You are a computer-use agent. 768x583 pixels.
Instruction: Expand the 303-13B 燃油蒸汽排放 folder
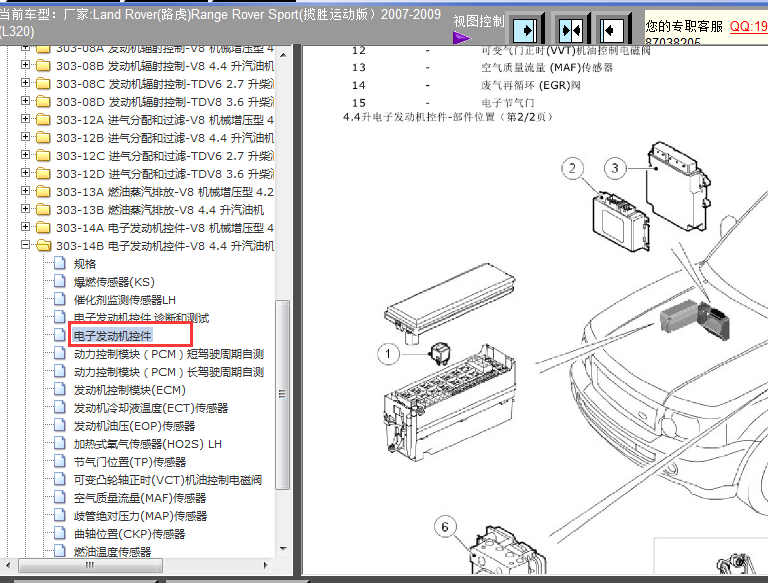coord(25,209)
